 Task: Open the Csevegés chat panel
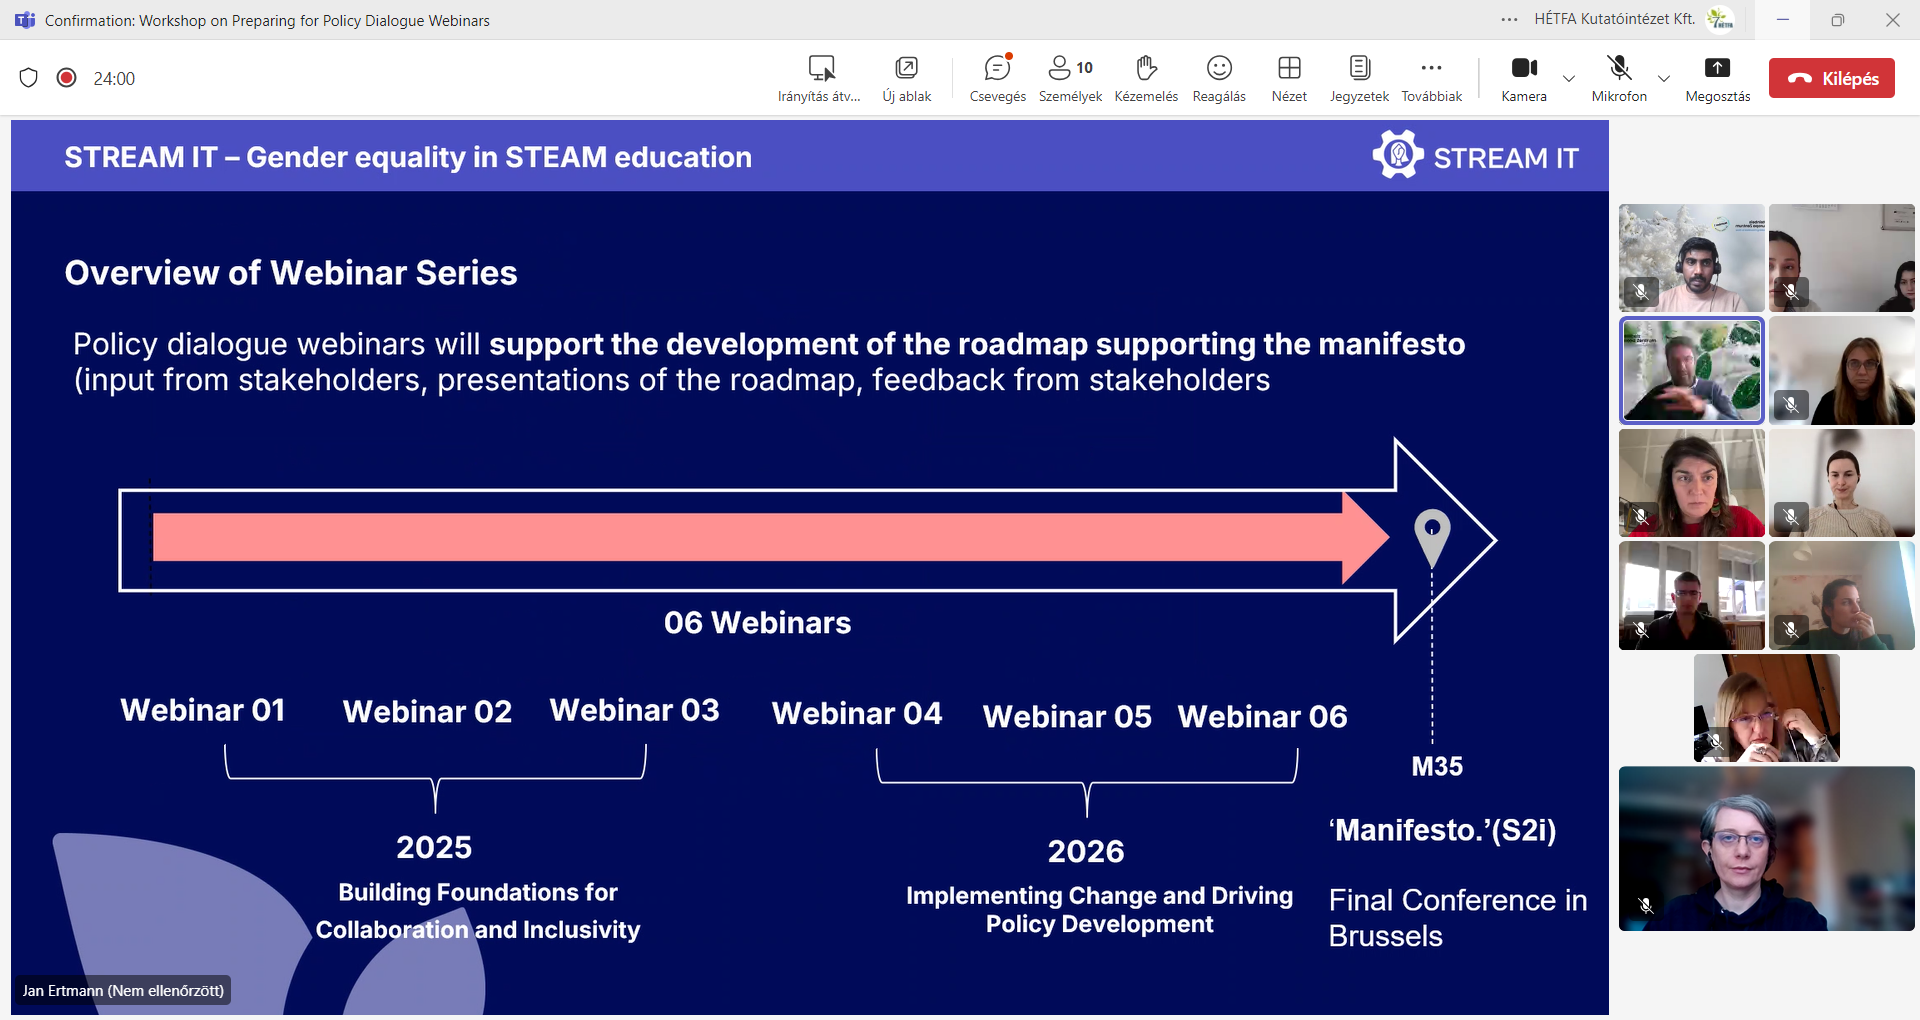[997, 78]
